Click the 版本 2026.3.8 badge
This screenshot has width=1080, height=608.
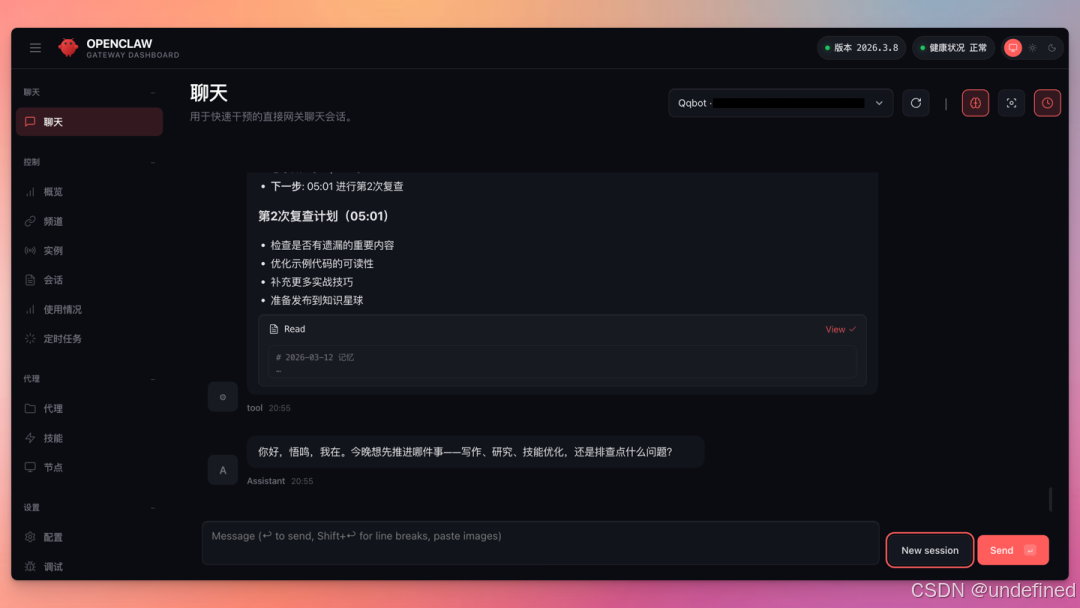click(x=861, y=48)
